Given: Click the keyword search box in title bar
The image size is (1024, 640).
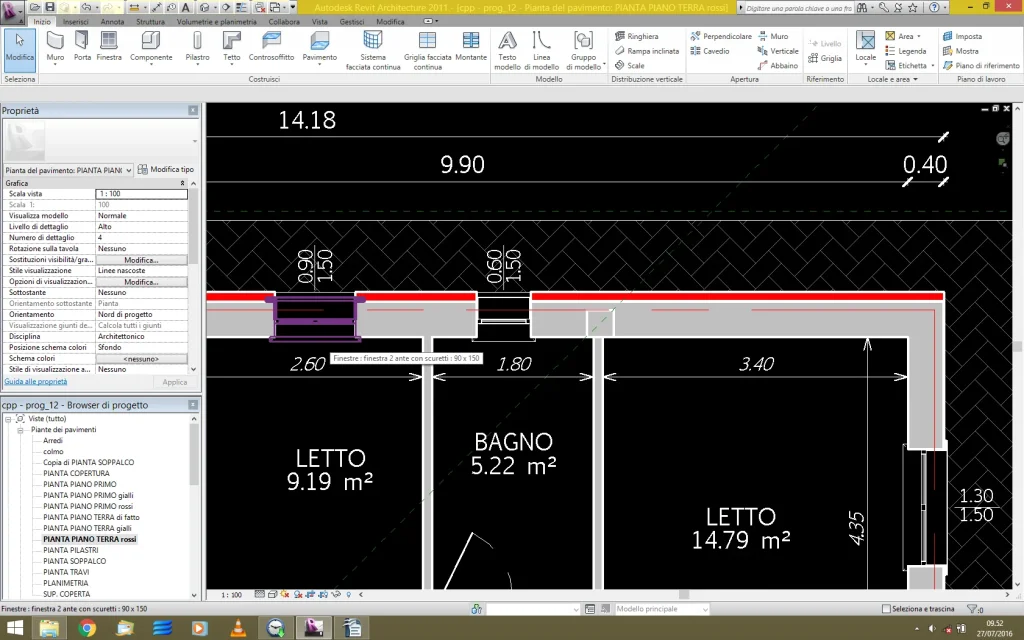Looking at the screenshot, I should [x=799, y=8].
